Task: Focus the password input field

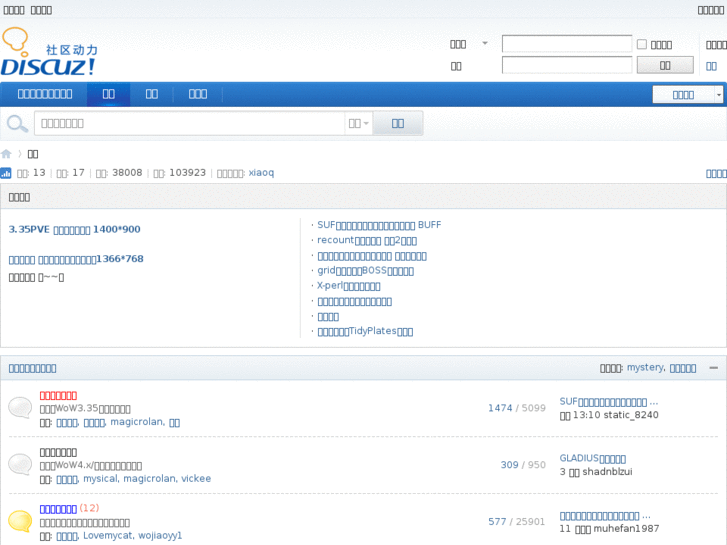Action: [567, 65]
